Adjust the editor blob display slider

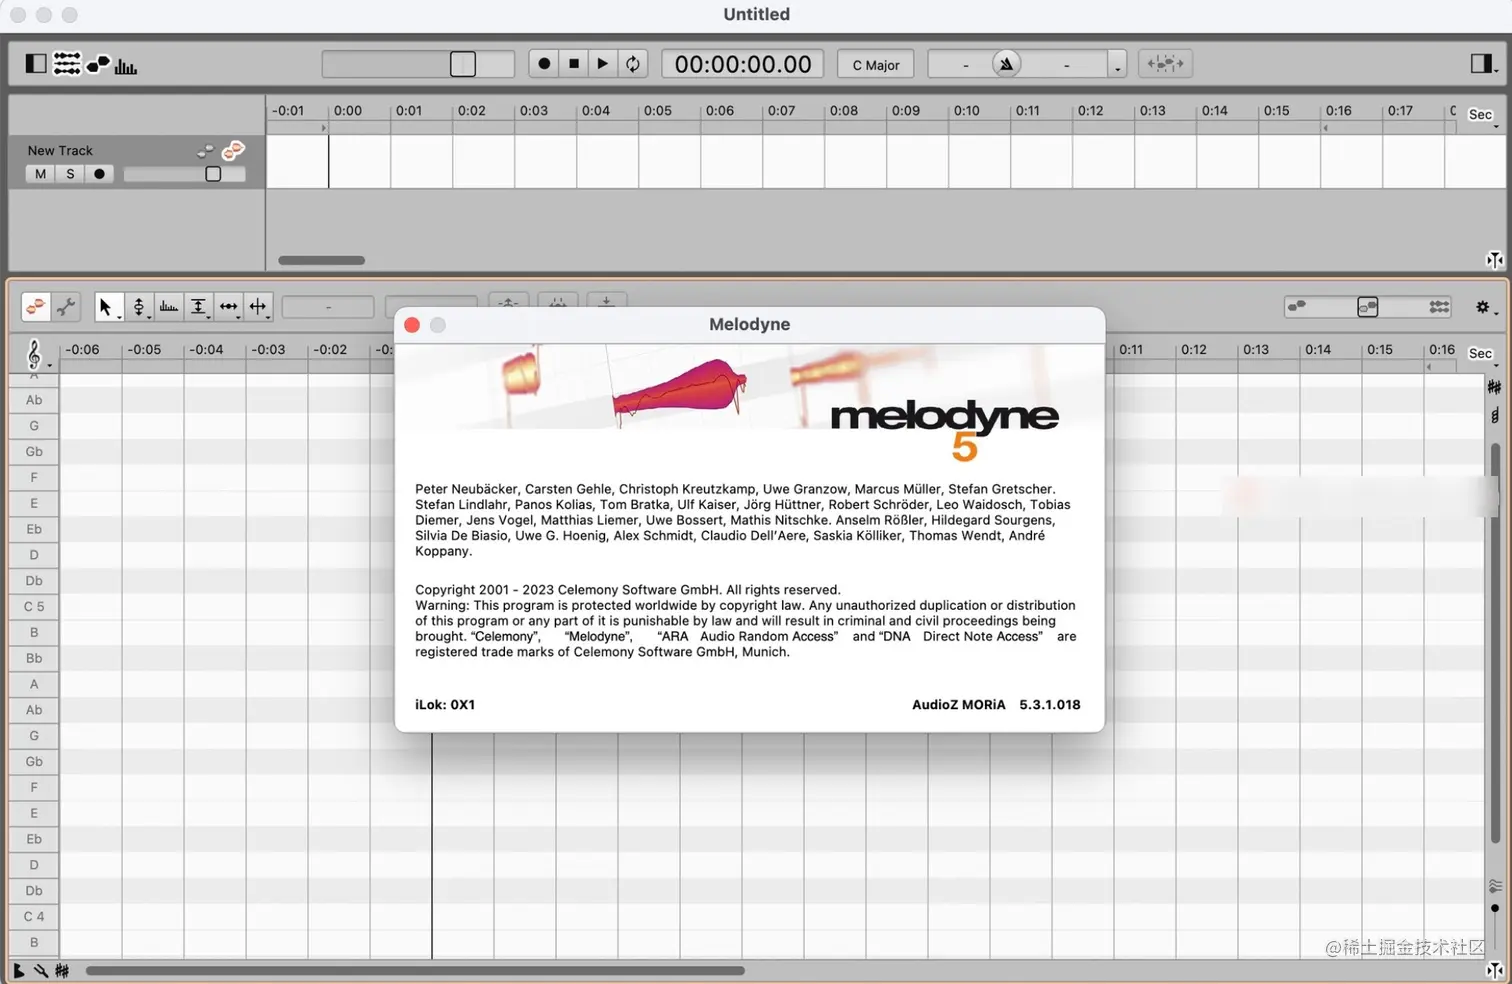coord(1368,307)
